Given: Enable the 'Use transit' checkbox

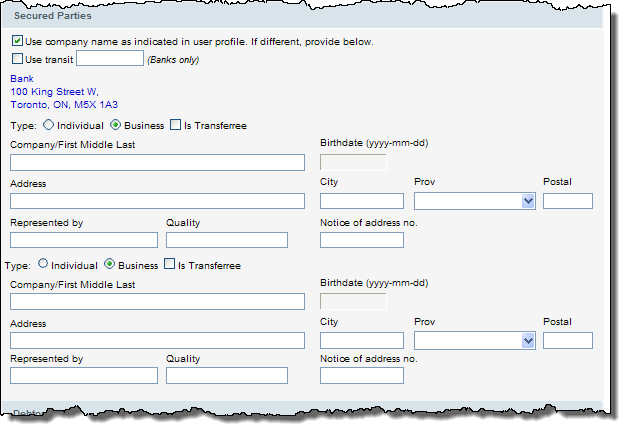Looking at the screenshot, I should click(x=17, y=59).
